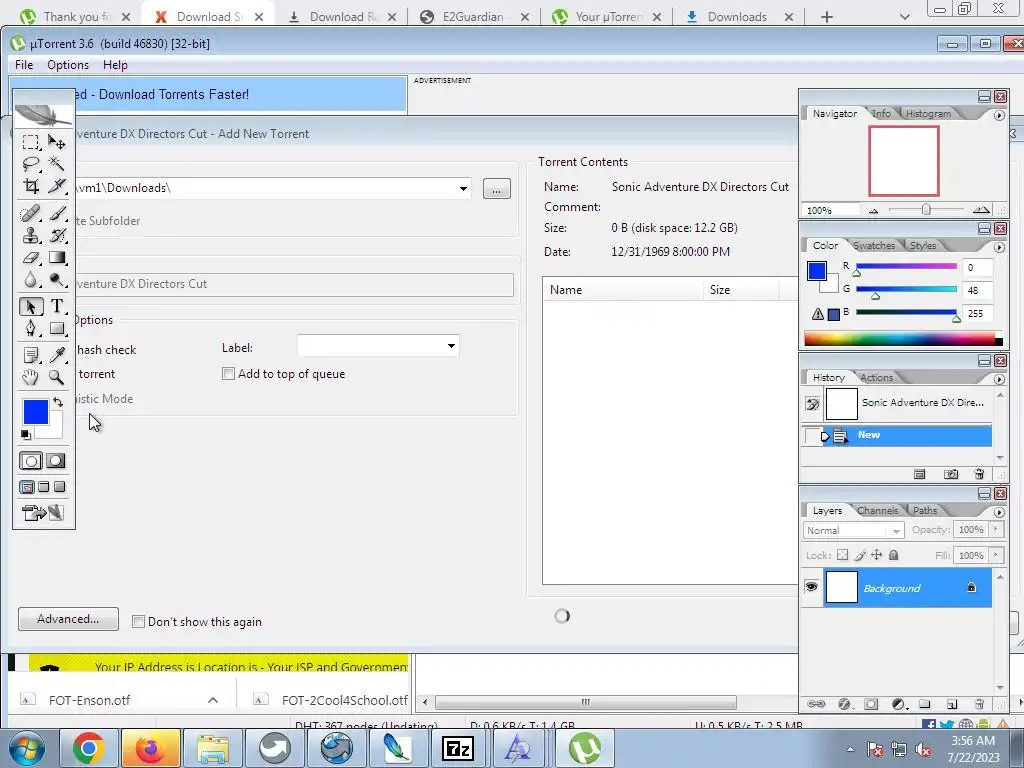The width and height of the screenshot is (1024, 768).
Task: Switch to the Actions tab
Action: 876,377
